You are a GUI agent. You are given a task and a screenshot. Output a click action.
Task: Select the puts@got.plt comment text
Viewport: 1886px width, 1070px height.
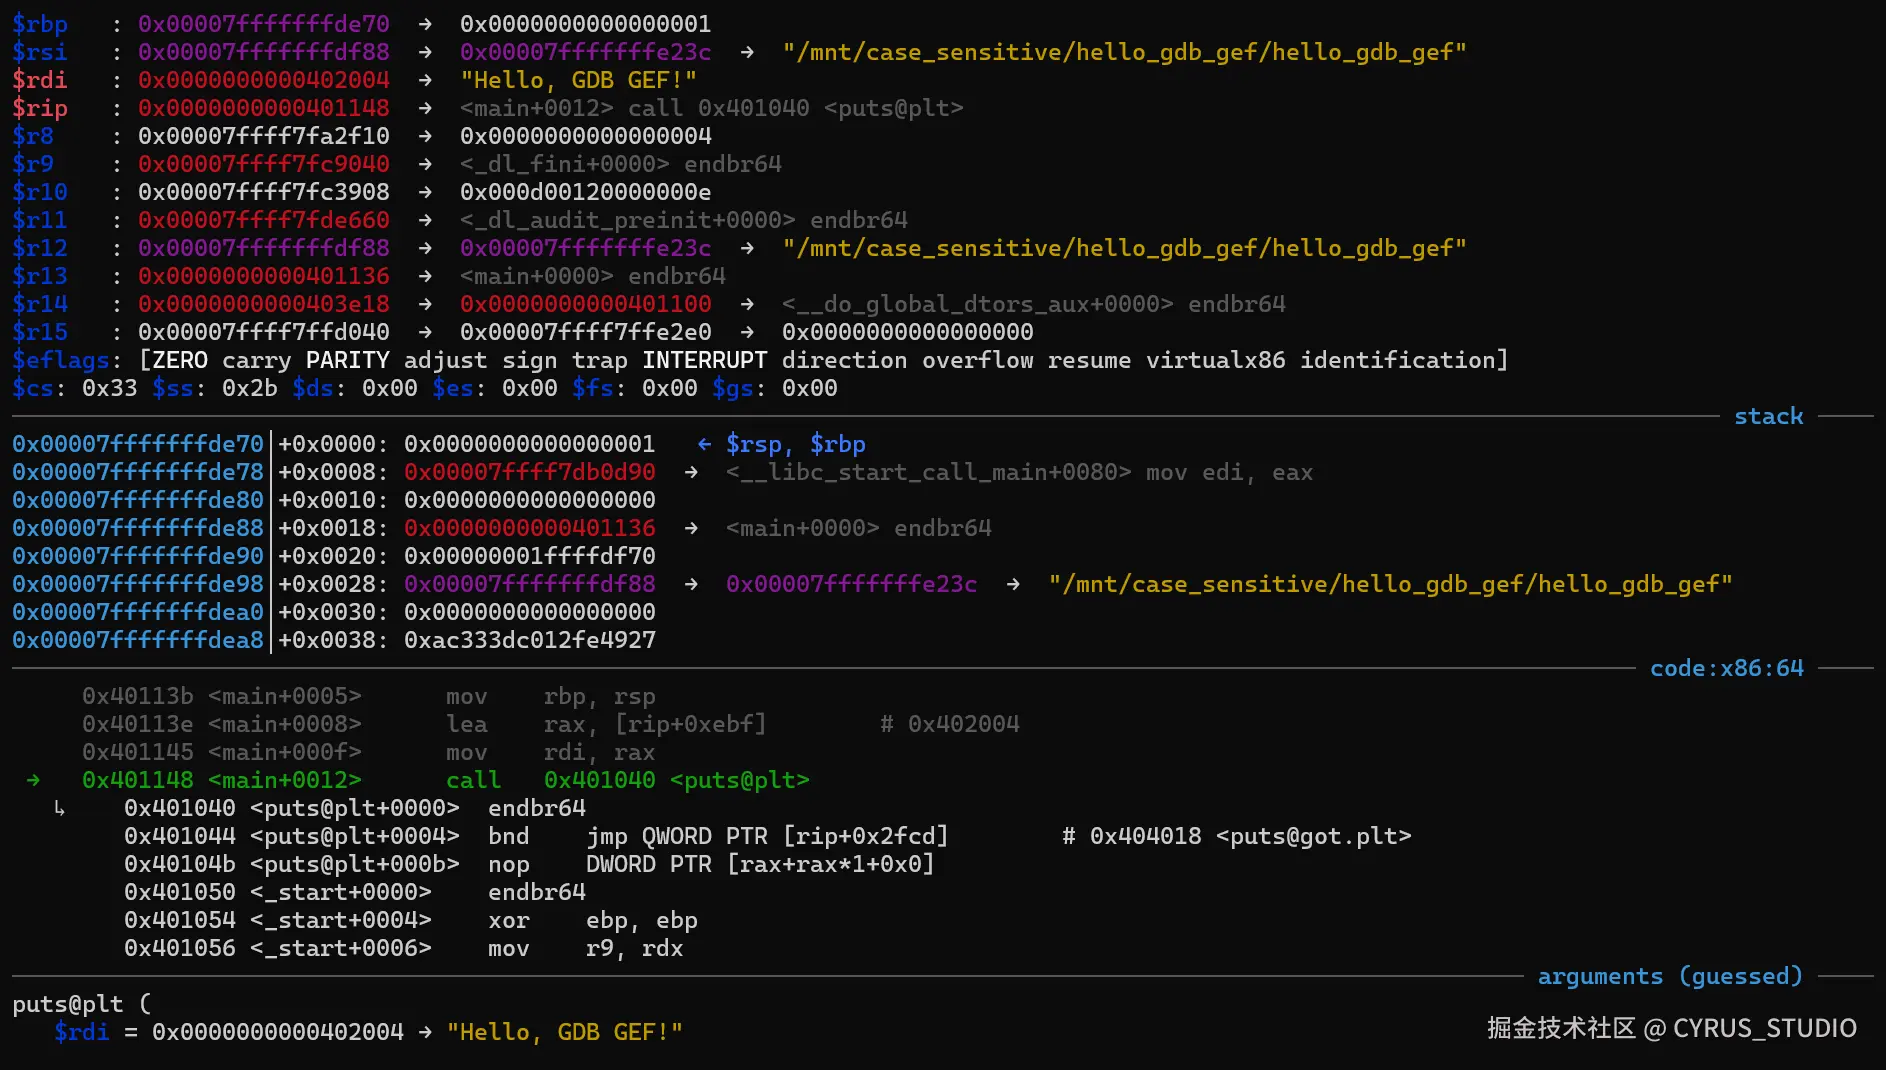point(1313,836)
